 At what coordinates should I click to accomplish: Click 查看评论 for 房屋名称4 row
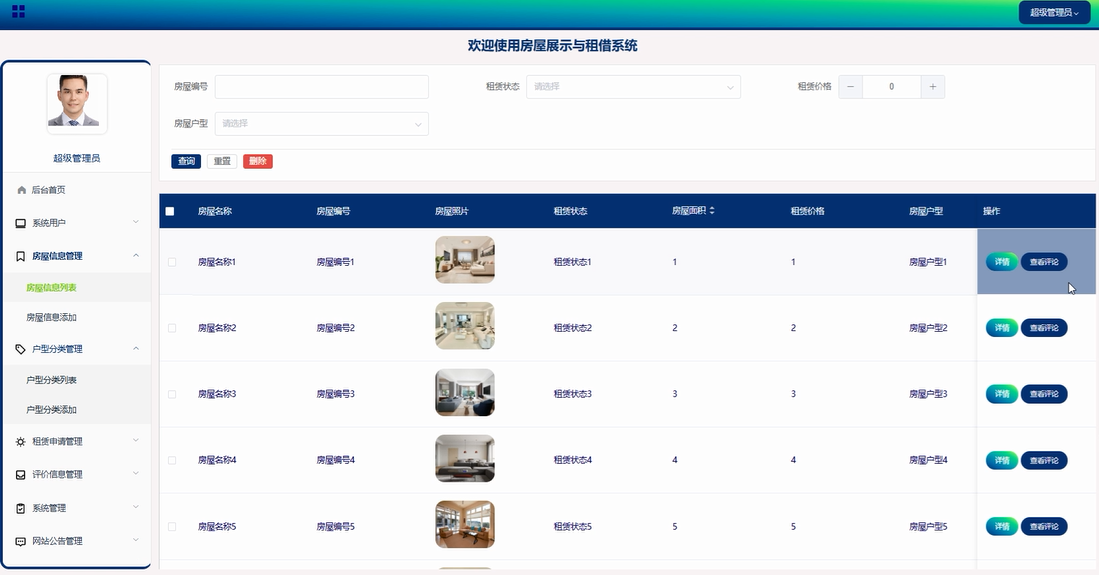click(1044, 460)
